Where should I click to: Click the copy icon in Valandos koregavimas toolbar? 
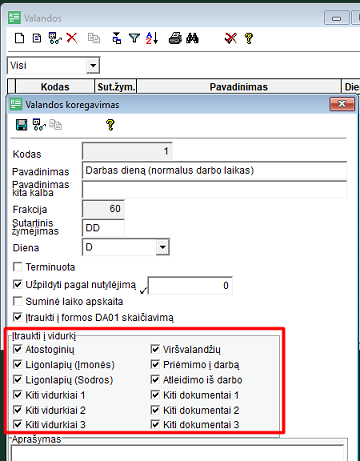click(x=56, y=125)
